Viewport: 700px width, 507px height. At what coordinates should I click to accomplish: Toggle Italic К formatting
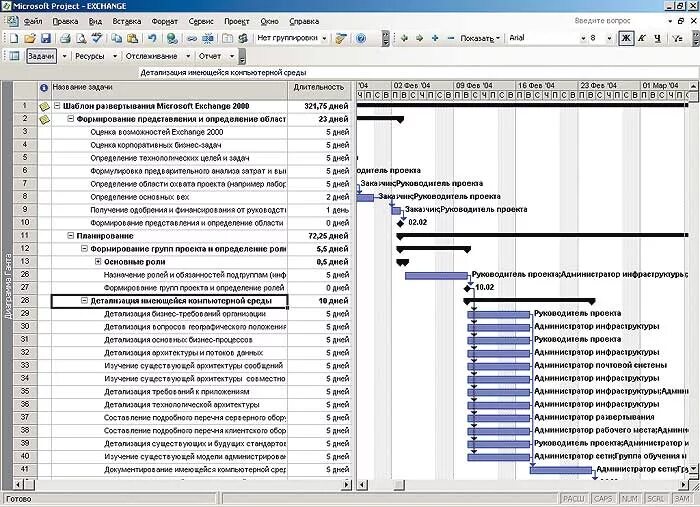[642, 38]
